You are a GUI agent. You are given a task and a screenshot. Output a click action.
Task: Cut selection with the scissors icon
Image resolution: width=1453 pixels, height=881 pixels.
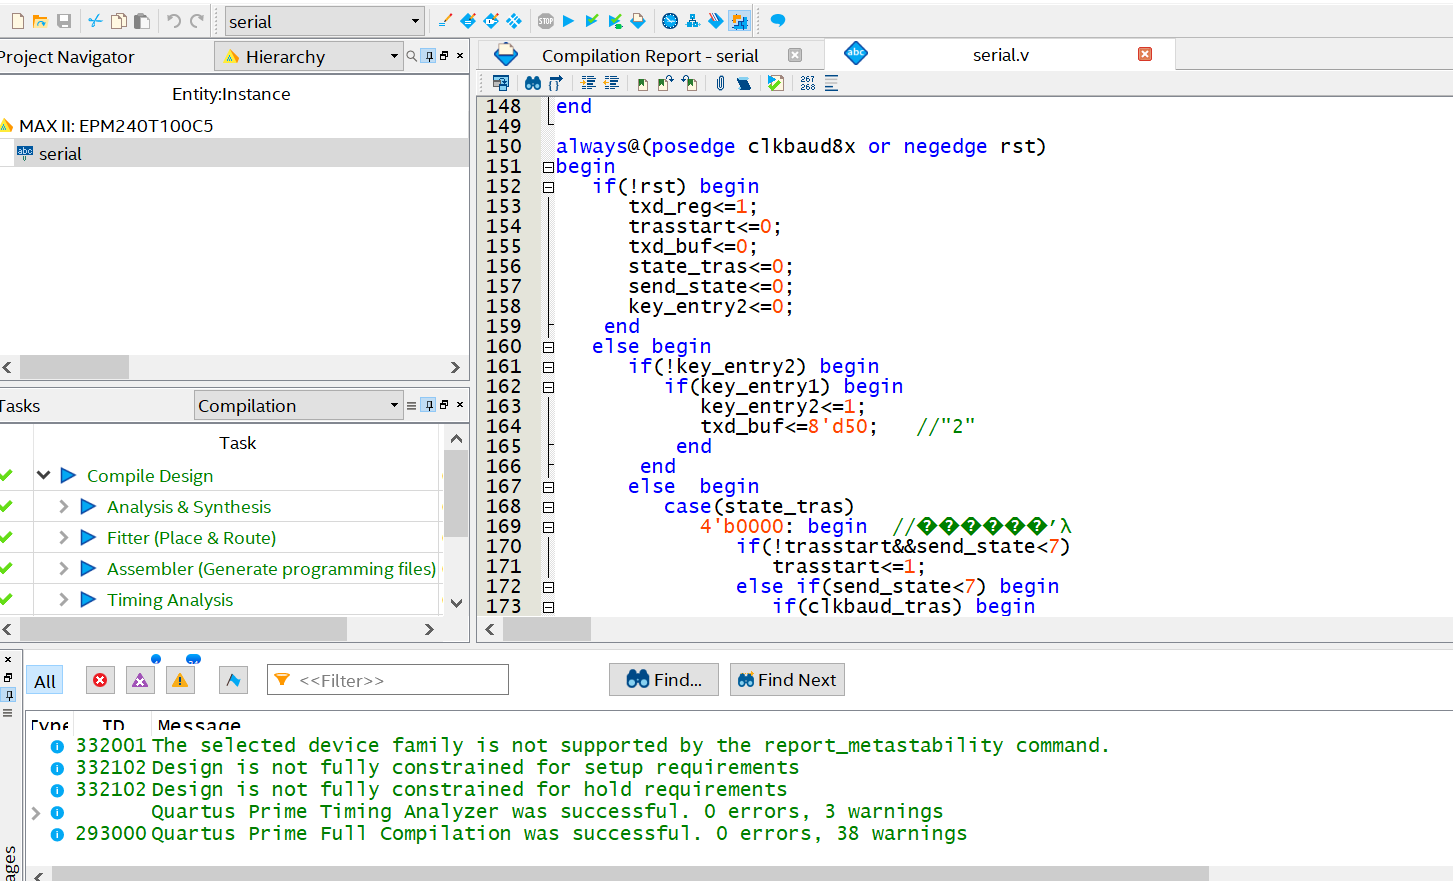95,21
